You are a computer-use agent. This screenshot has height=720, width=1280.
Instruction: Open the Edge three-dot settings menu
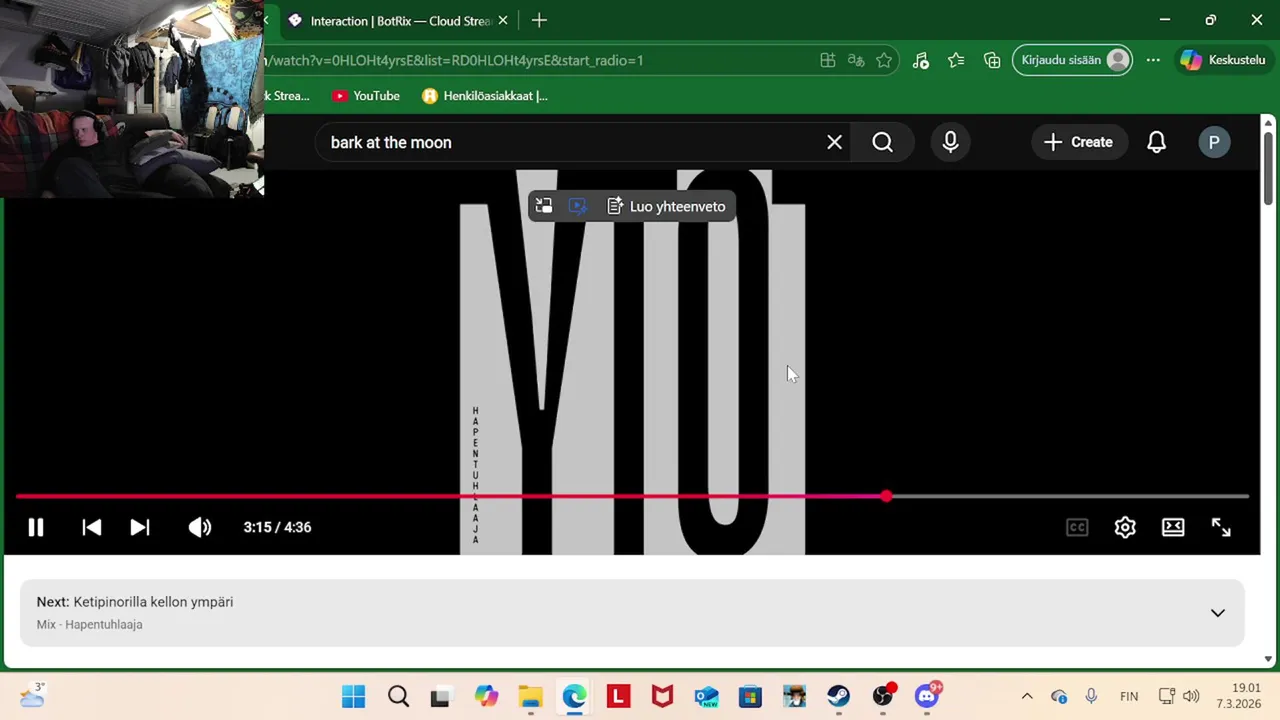pos(1153,60)
